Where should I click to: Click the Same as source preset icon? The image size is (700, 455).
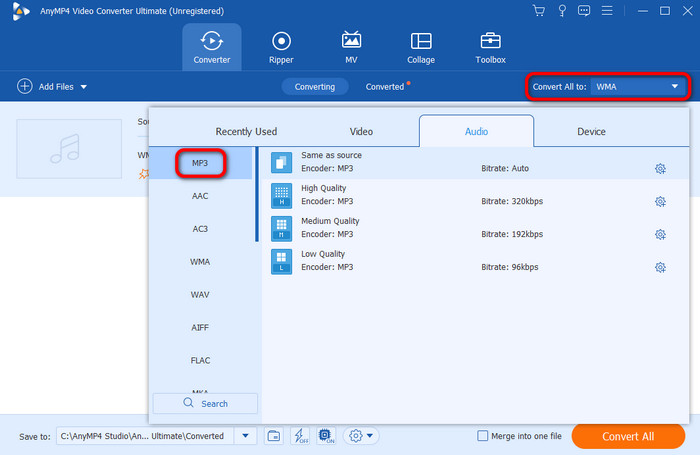281,163
